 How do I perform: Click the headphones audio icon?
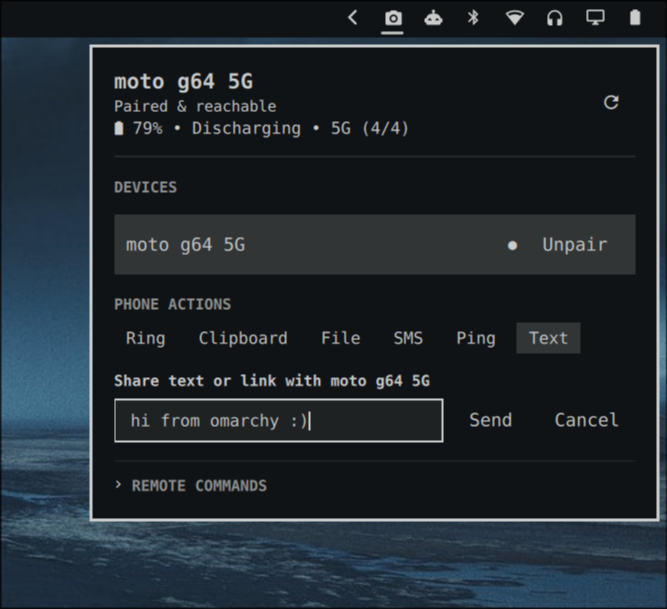click(x=555, y=18)
